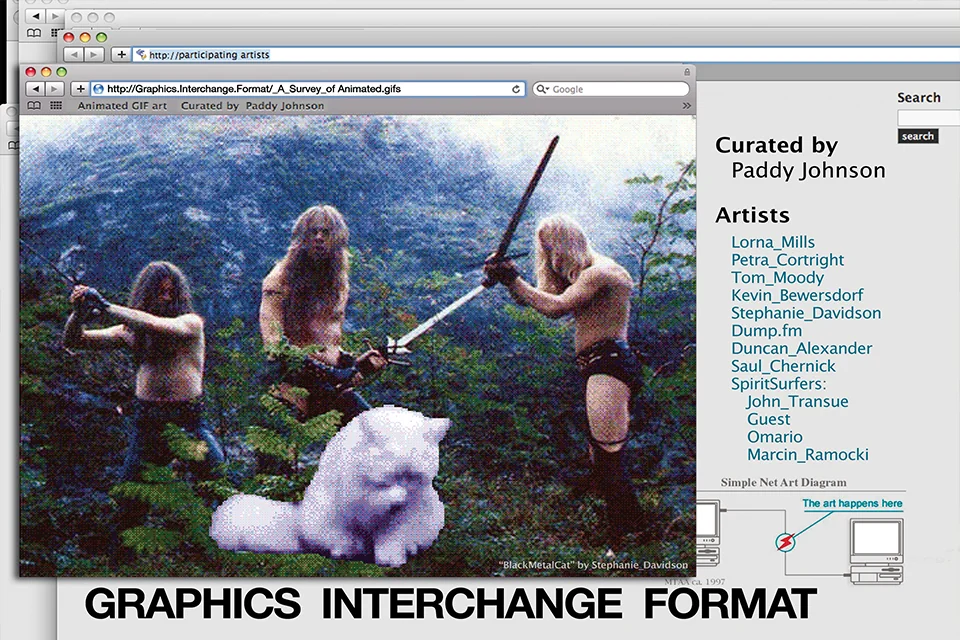The height and width of the screenshot is (640, 960).
Task: Open the bookmarks book icon in the rearmost window
Action: [34, 33]
